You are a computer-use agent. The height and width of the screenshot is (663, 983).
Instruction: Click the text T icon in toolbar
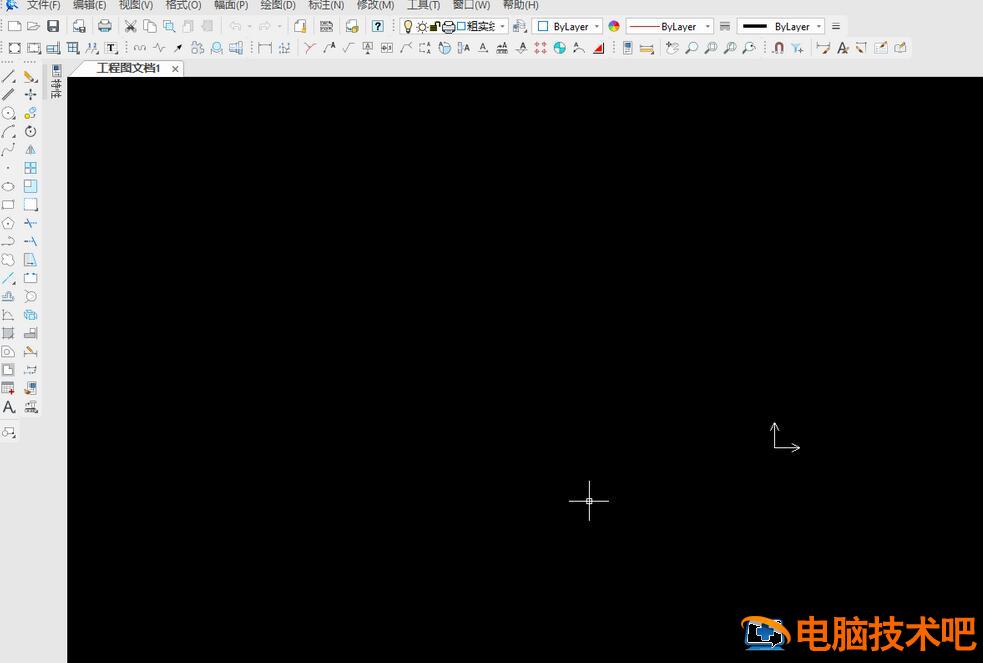[x=111, y=48]
